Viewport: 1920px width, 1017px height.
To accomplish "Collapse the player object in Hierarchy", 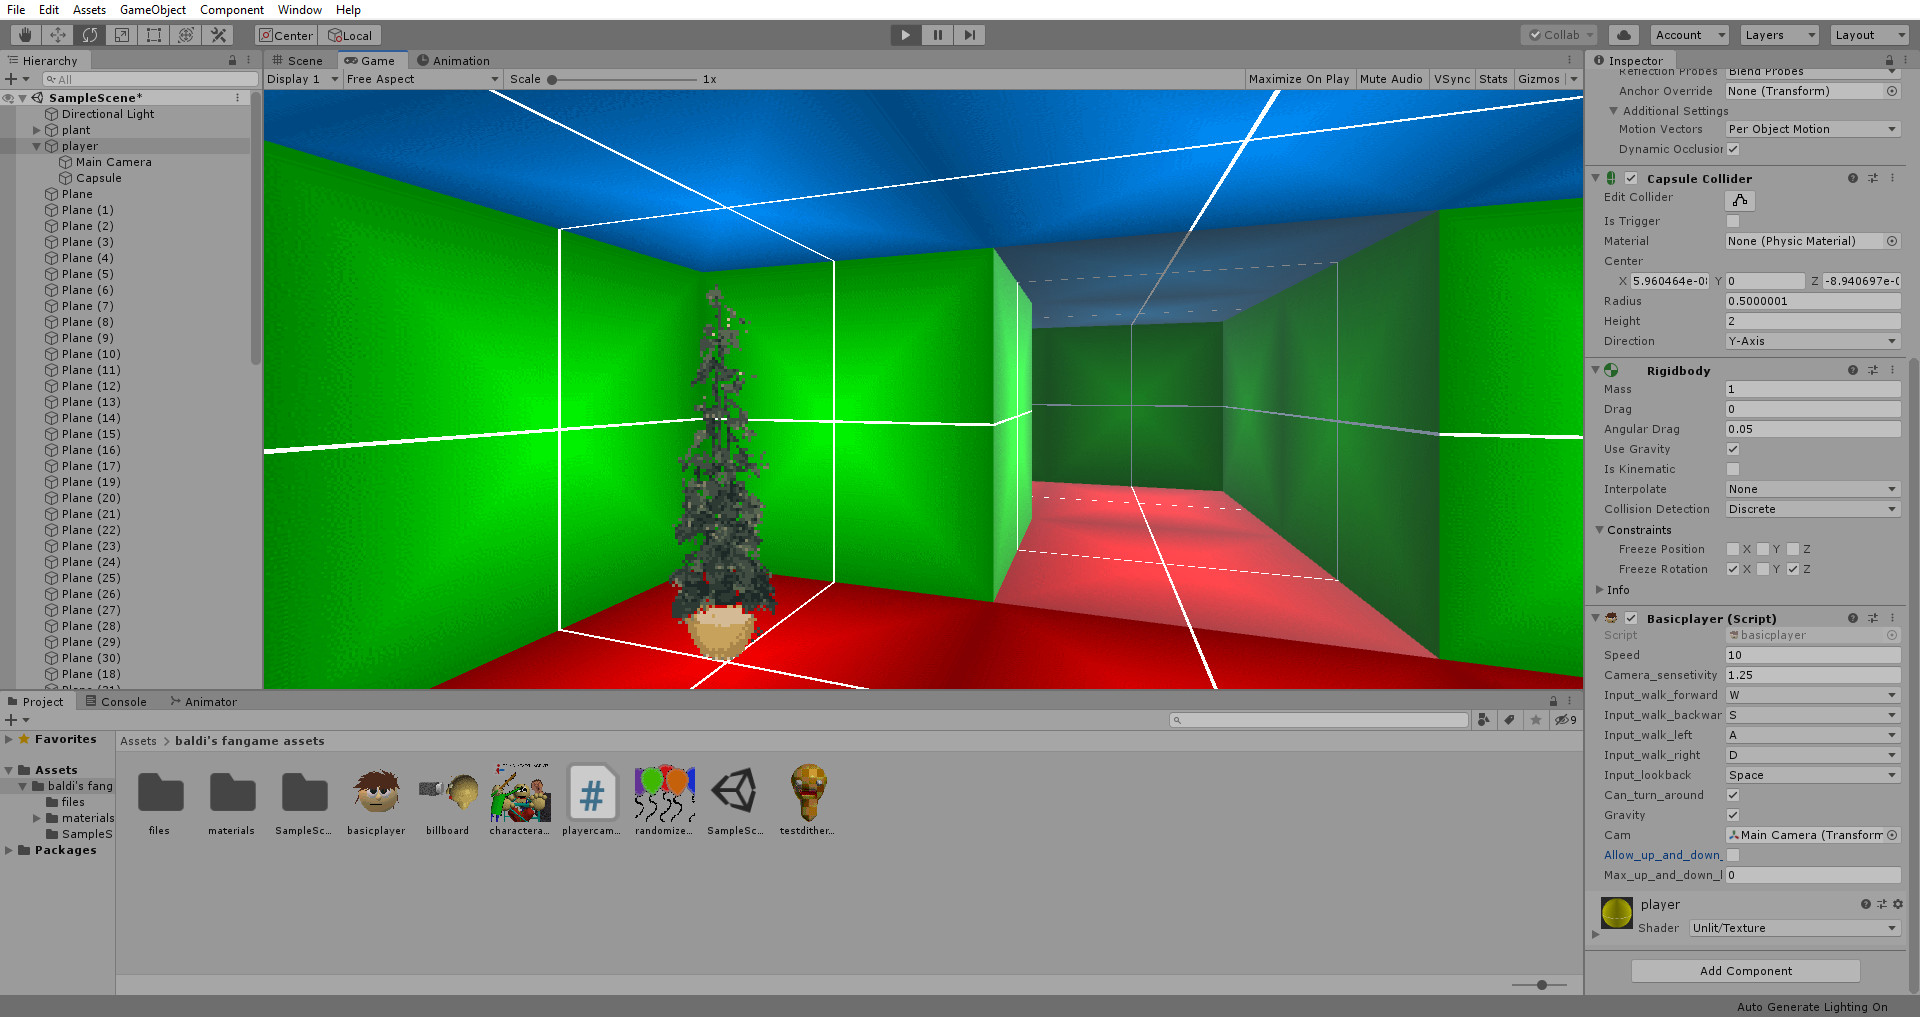I will tap(37, 146).
